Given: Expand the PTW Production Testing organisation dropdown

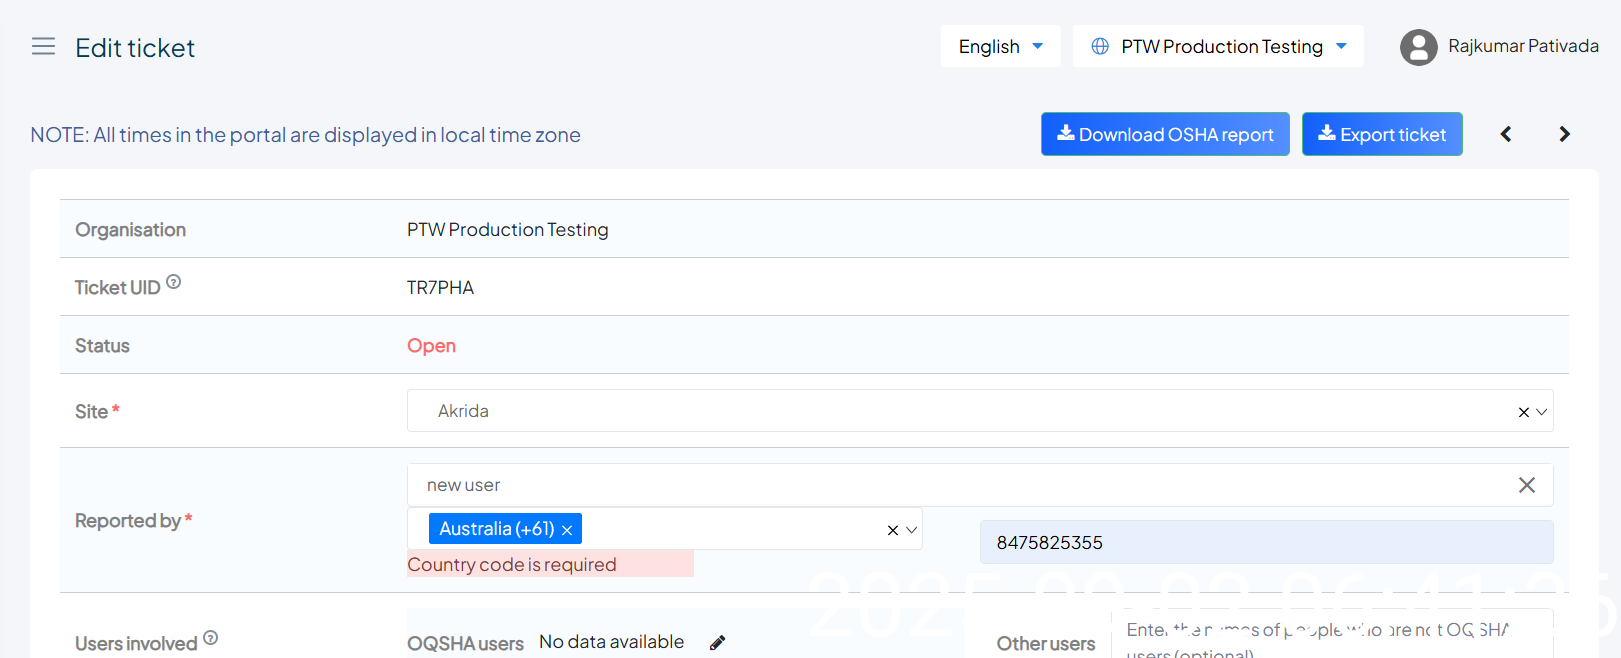Looking at the screenshot, I should click(1218, 47).
